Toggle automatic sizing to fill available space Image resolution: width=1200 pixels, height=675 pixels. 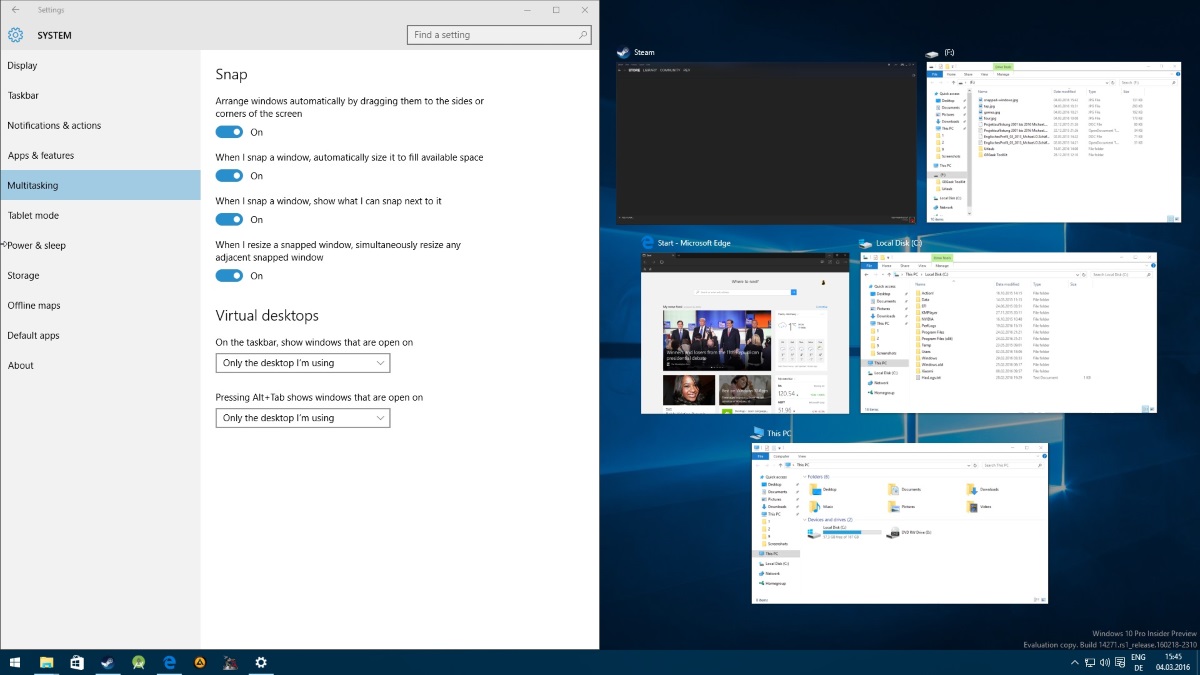[x=229, y=176]
